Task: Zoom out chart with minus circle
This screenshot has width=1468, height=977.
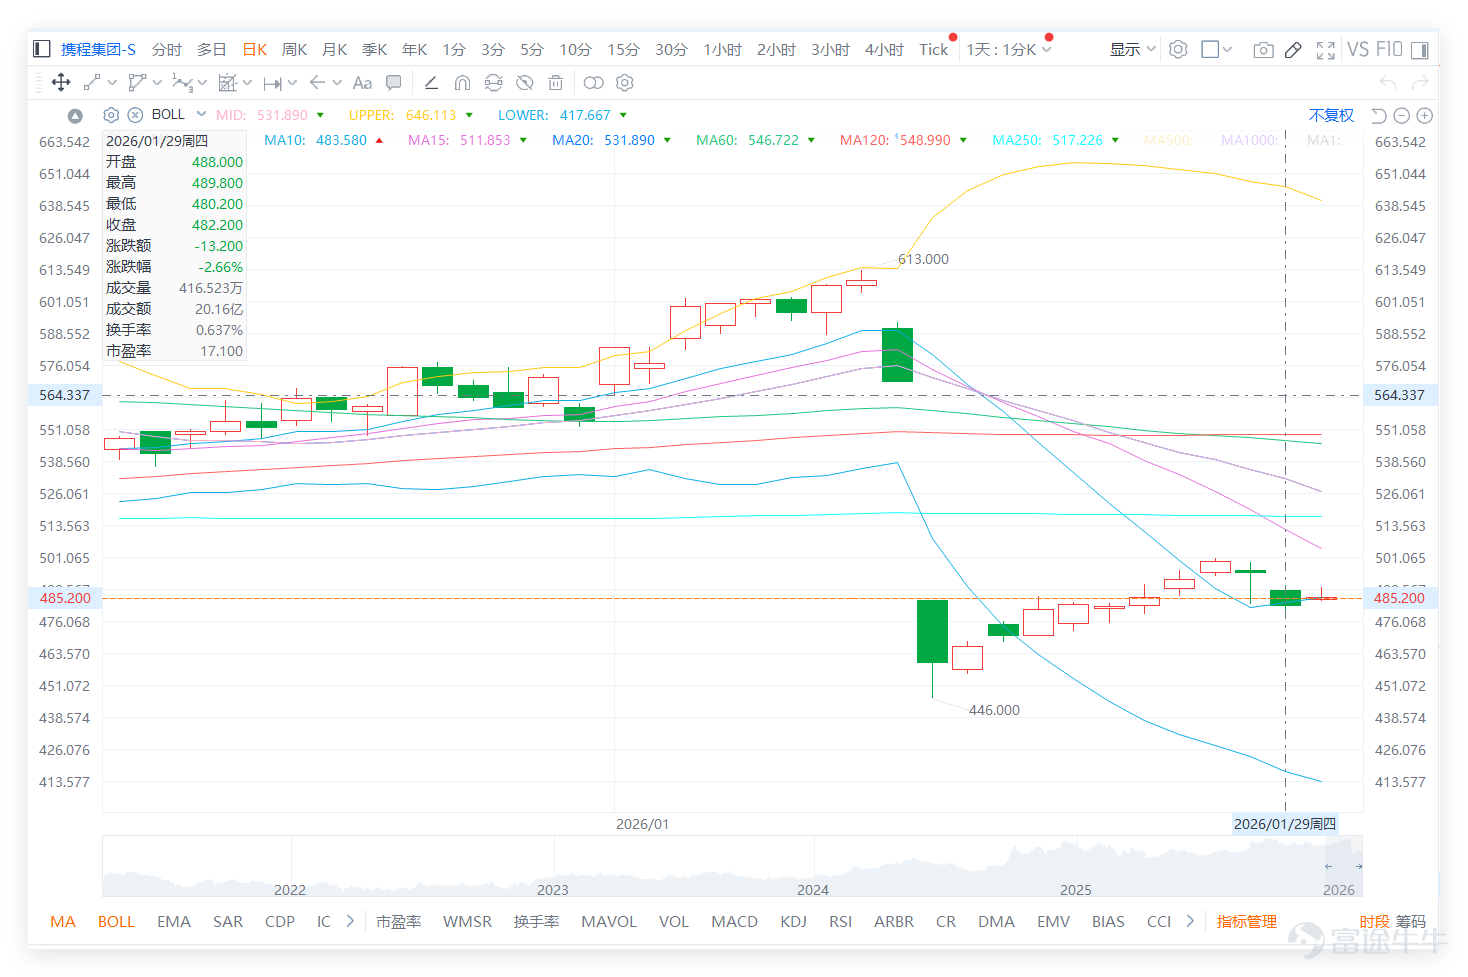Action: (1402, 115)
